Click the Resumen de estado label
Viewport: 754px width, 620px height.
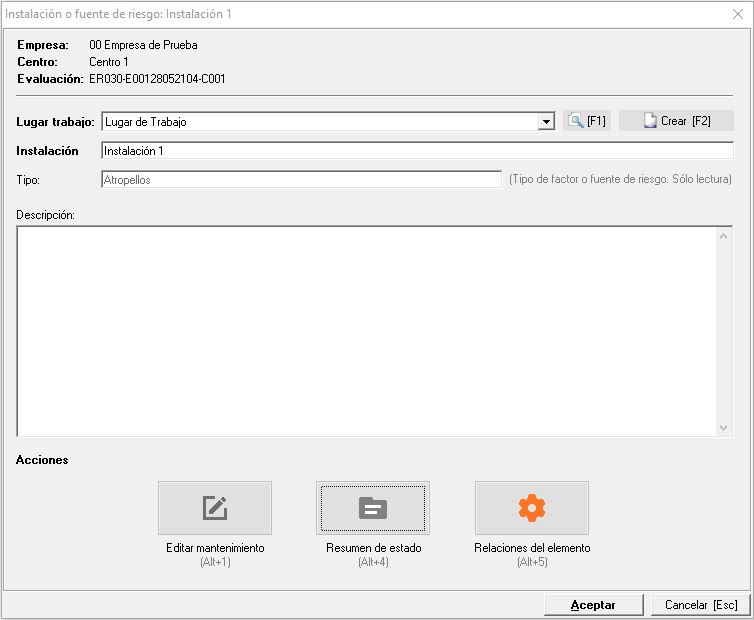point(374,547)
